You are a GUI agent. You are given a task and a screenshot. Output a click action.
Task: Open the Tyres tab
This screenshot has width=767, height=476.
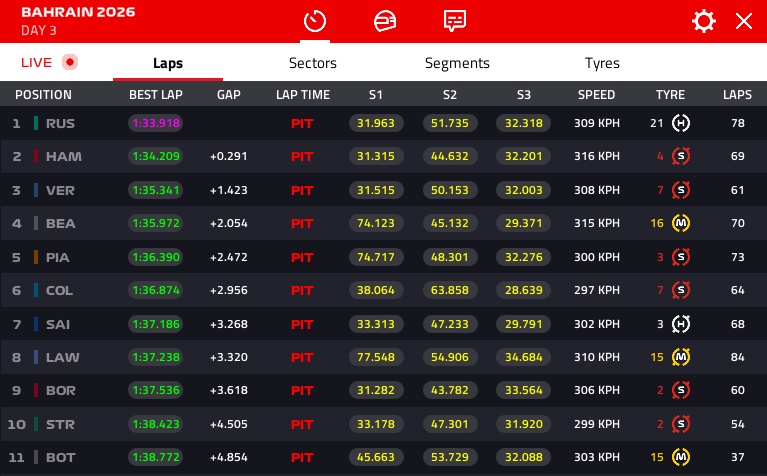click(602, 63)
